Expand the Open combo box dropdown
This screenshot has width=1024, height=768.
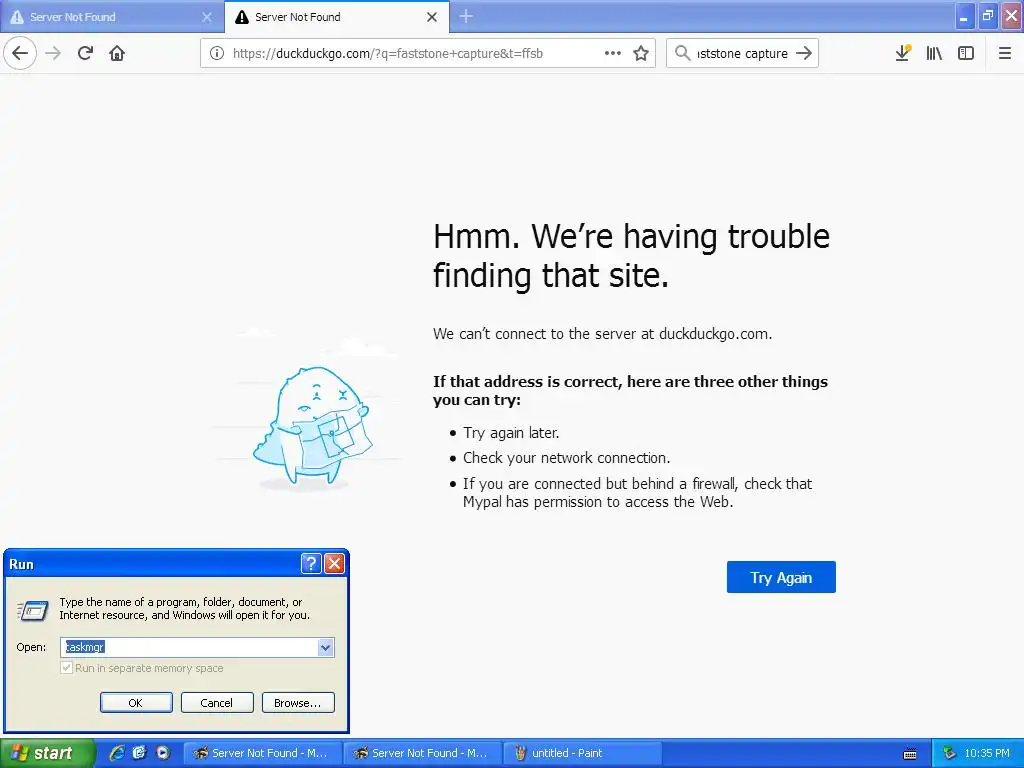click(x=326, y=647)
